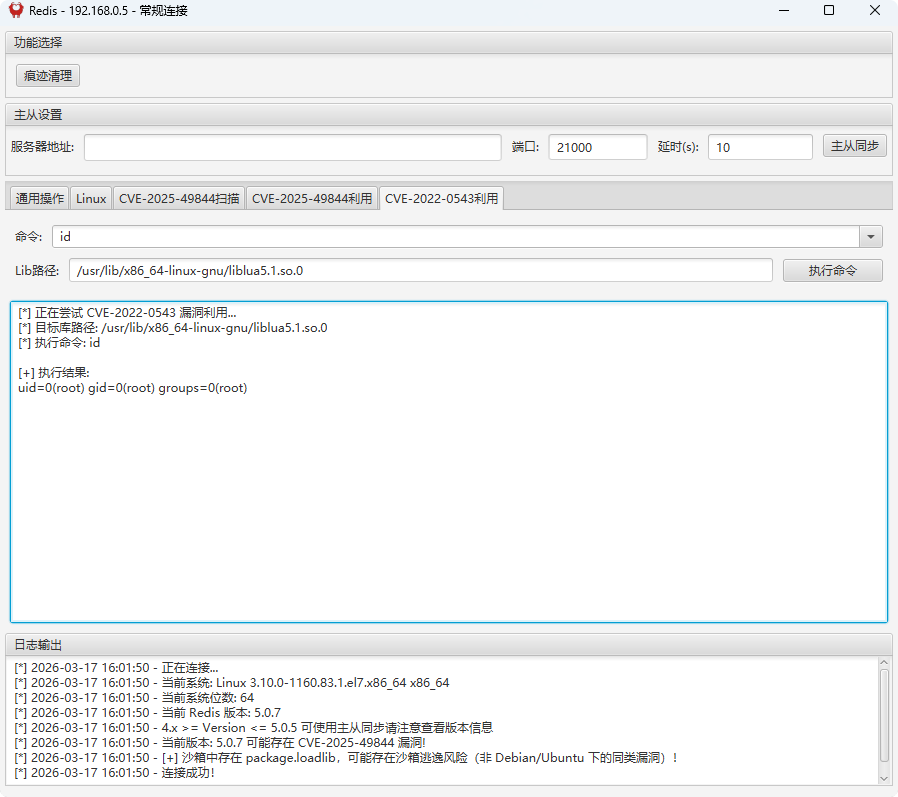Click the 执行命令 button

(833, 270)
